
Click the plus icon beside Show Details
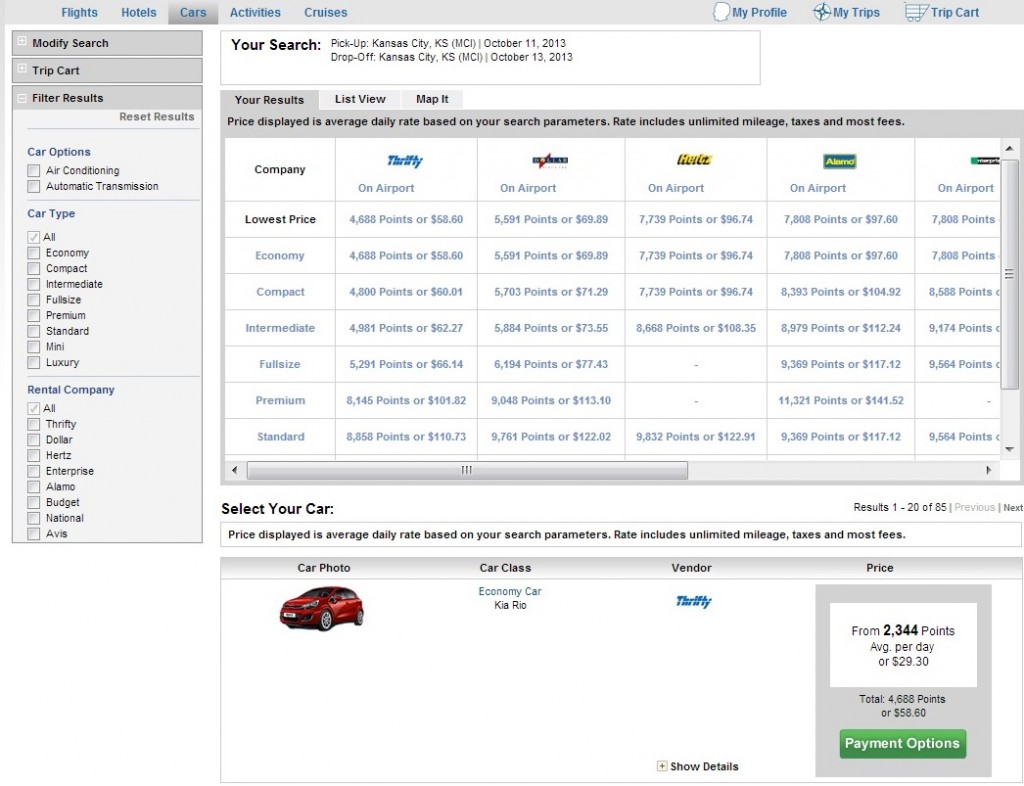[662, 766]
